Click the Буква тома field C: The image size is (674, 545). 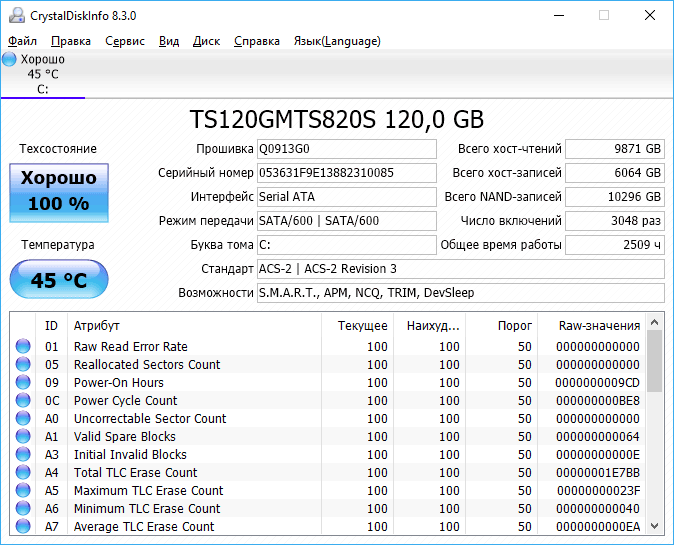coord(347,245)
